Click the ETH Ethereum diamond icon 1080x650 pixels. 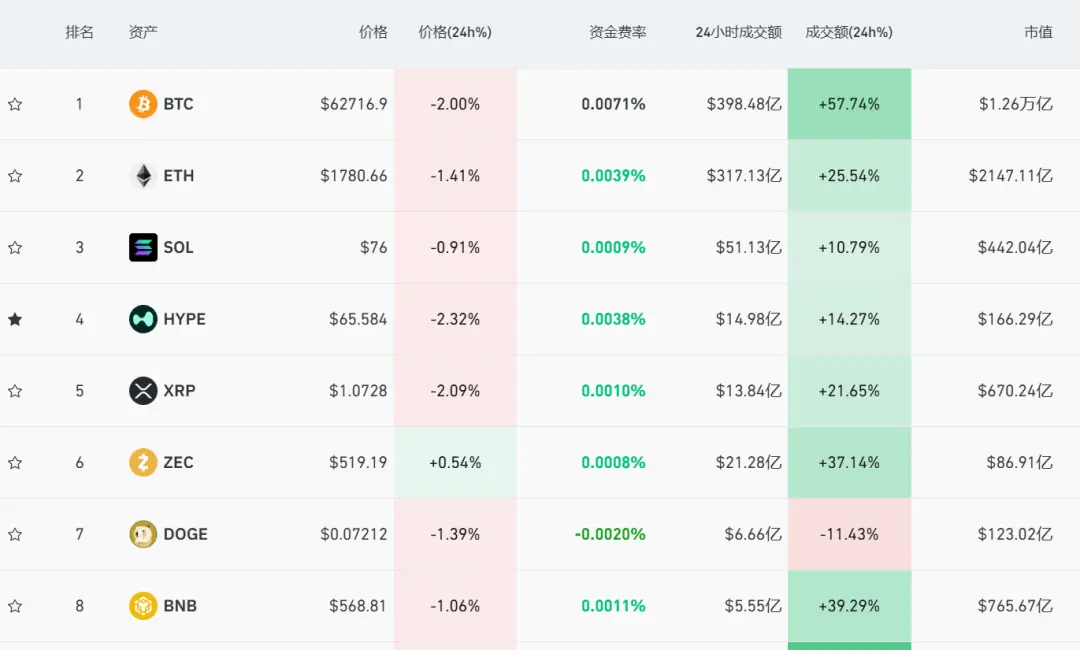click(x=143, y=176)
